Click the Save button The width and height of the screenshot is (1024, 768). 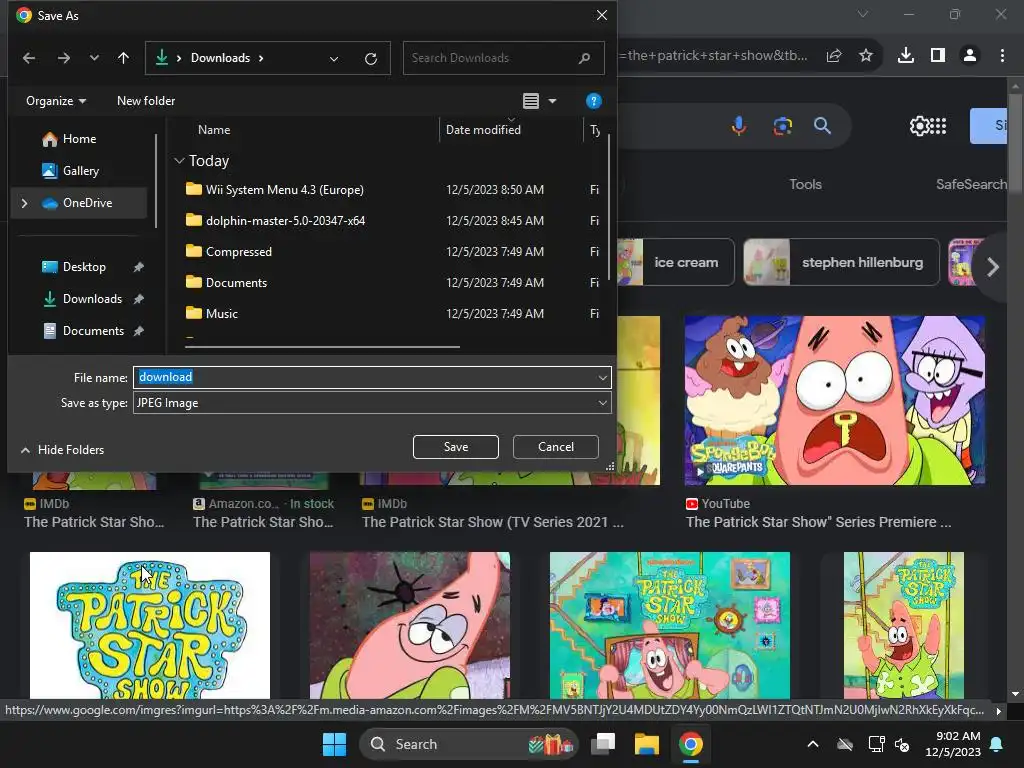pos(456,447)
